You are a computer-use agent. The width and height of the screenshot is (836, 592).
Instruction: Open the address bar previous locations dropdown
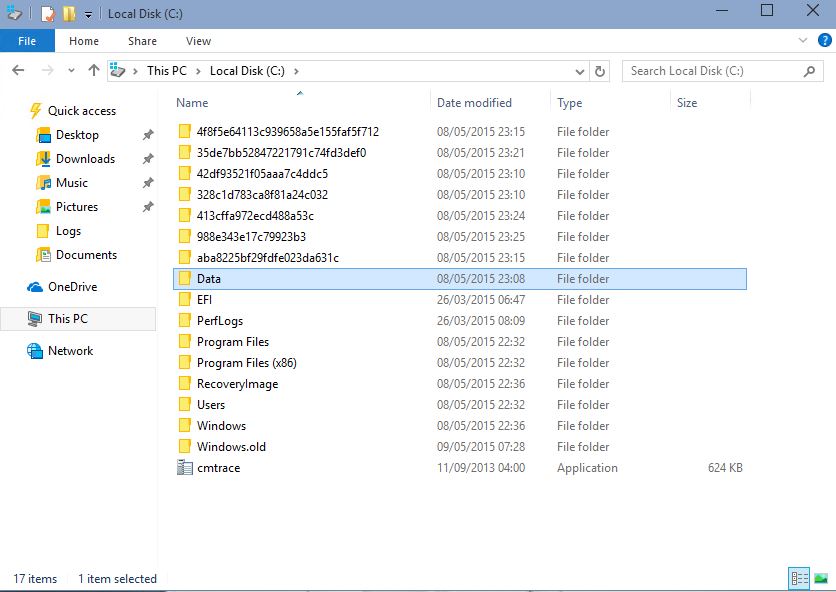(580, 71)
